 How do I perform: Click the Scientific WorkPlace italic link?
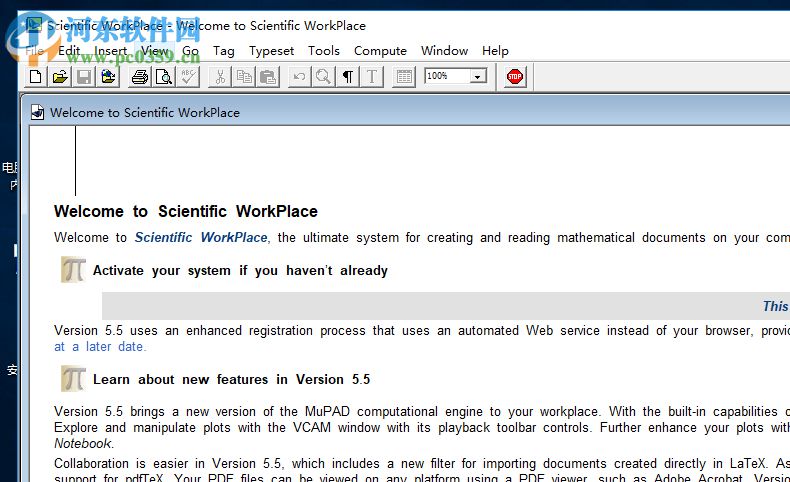pyautogui.click(x=201, y=237)
